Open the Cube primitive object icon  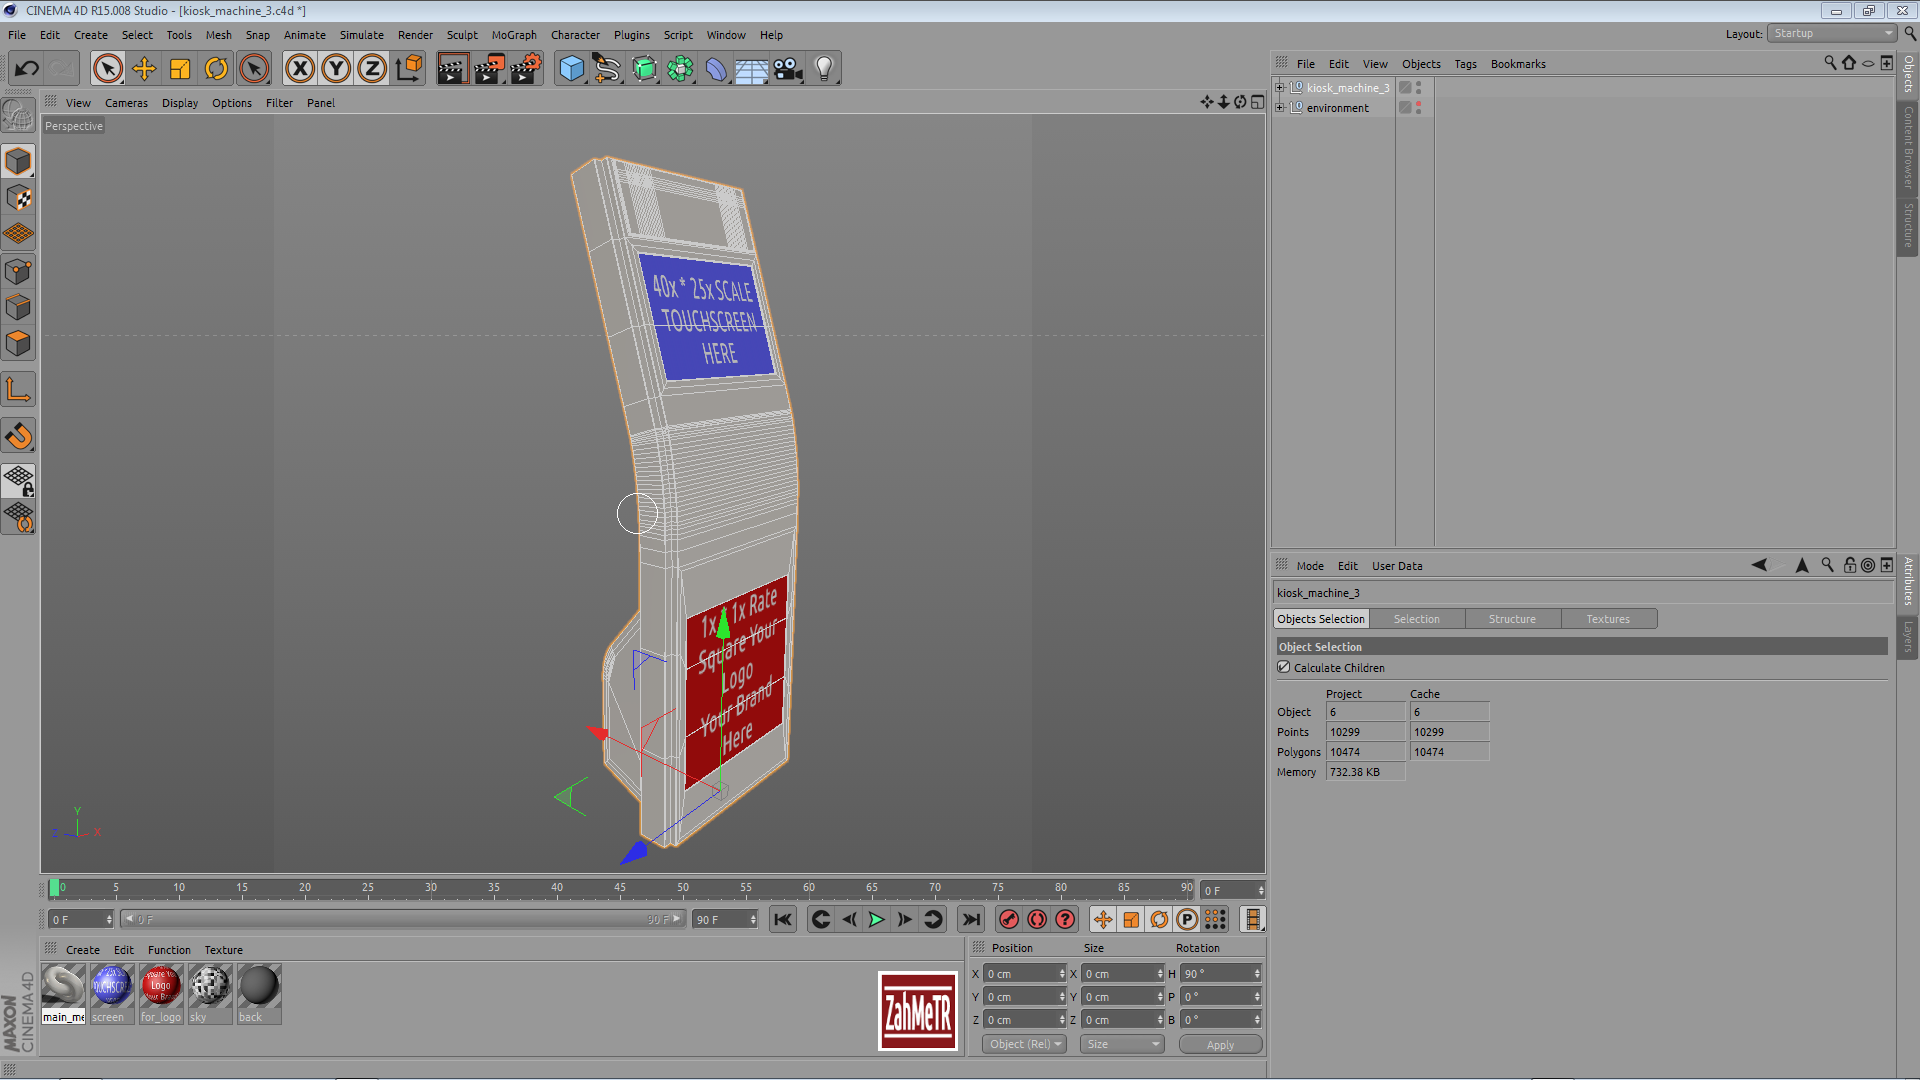pos(571,69)
